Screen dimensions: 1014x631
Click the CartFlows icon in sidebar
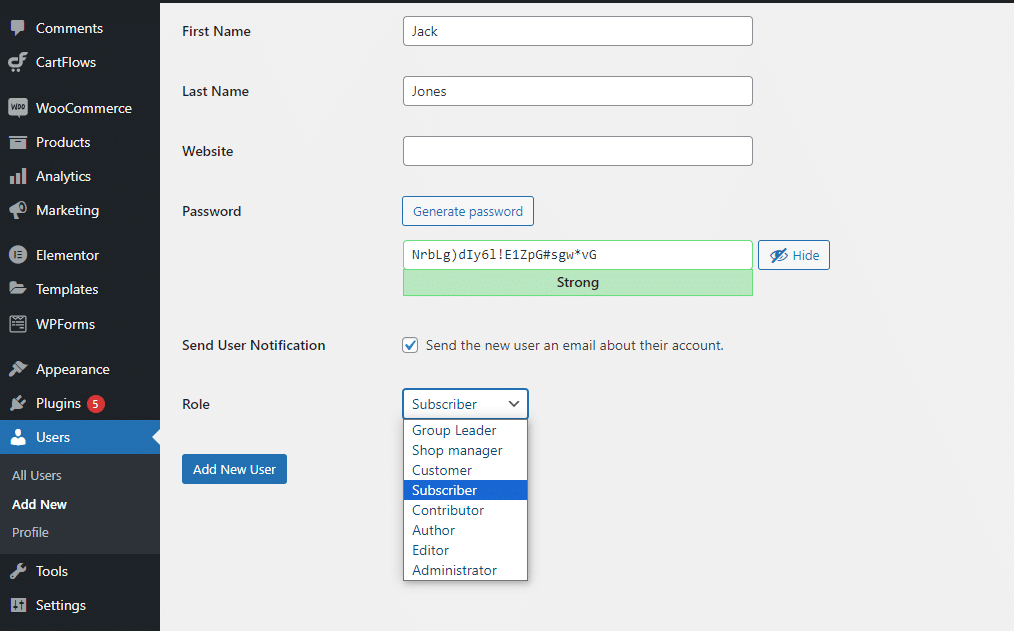(18, 62)
